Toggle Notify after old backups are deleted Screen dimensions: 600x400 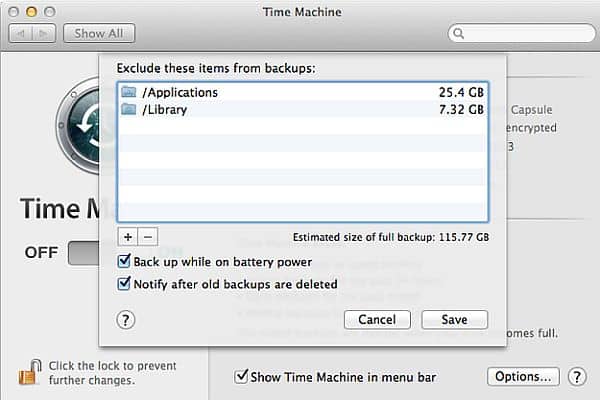pyautogui.click(x=124, y=284)
